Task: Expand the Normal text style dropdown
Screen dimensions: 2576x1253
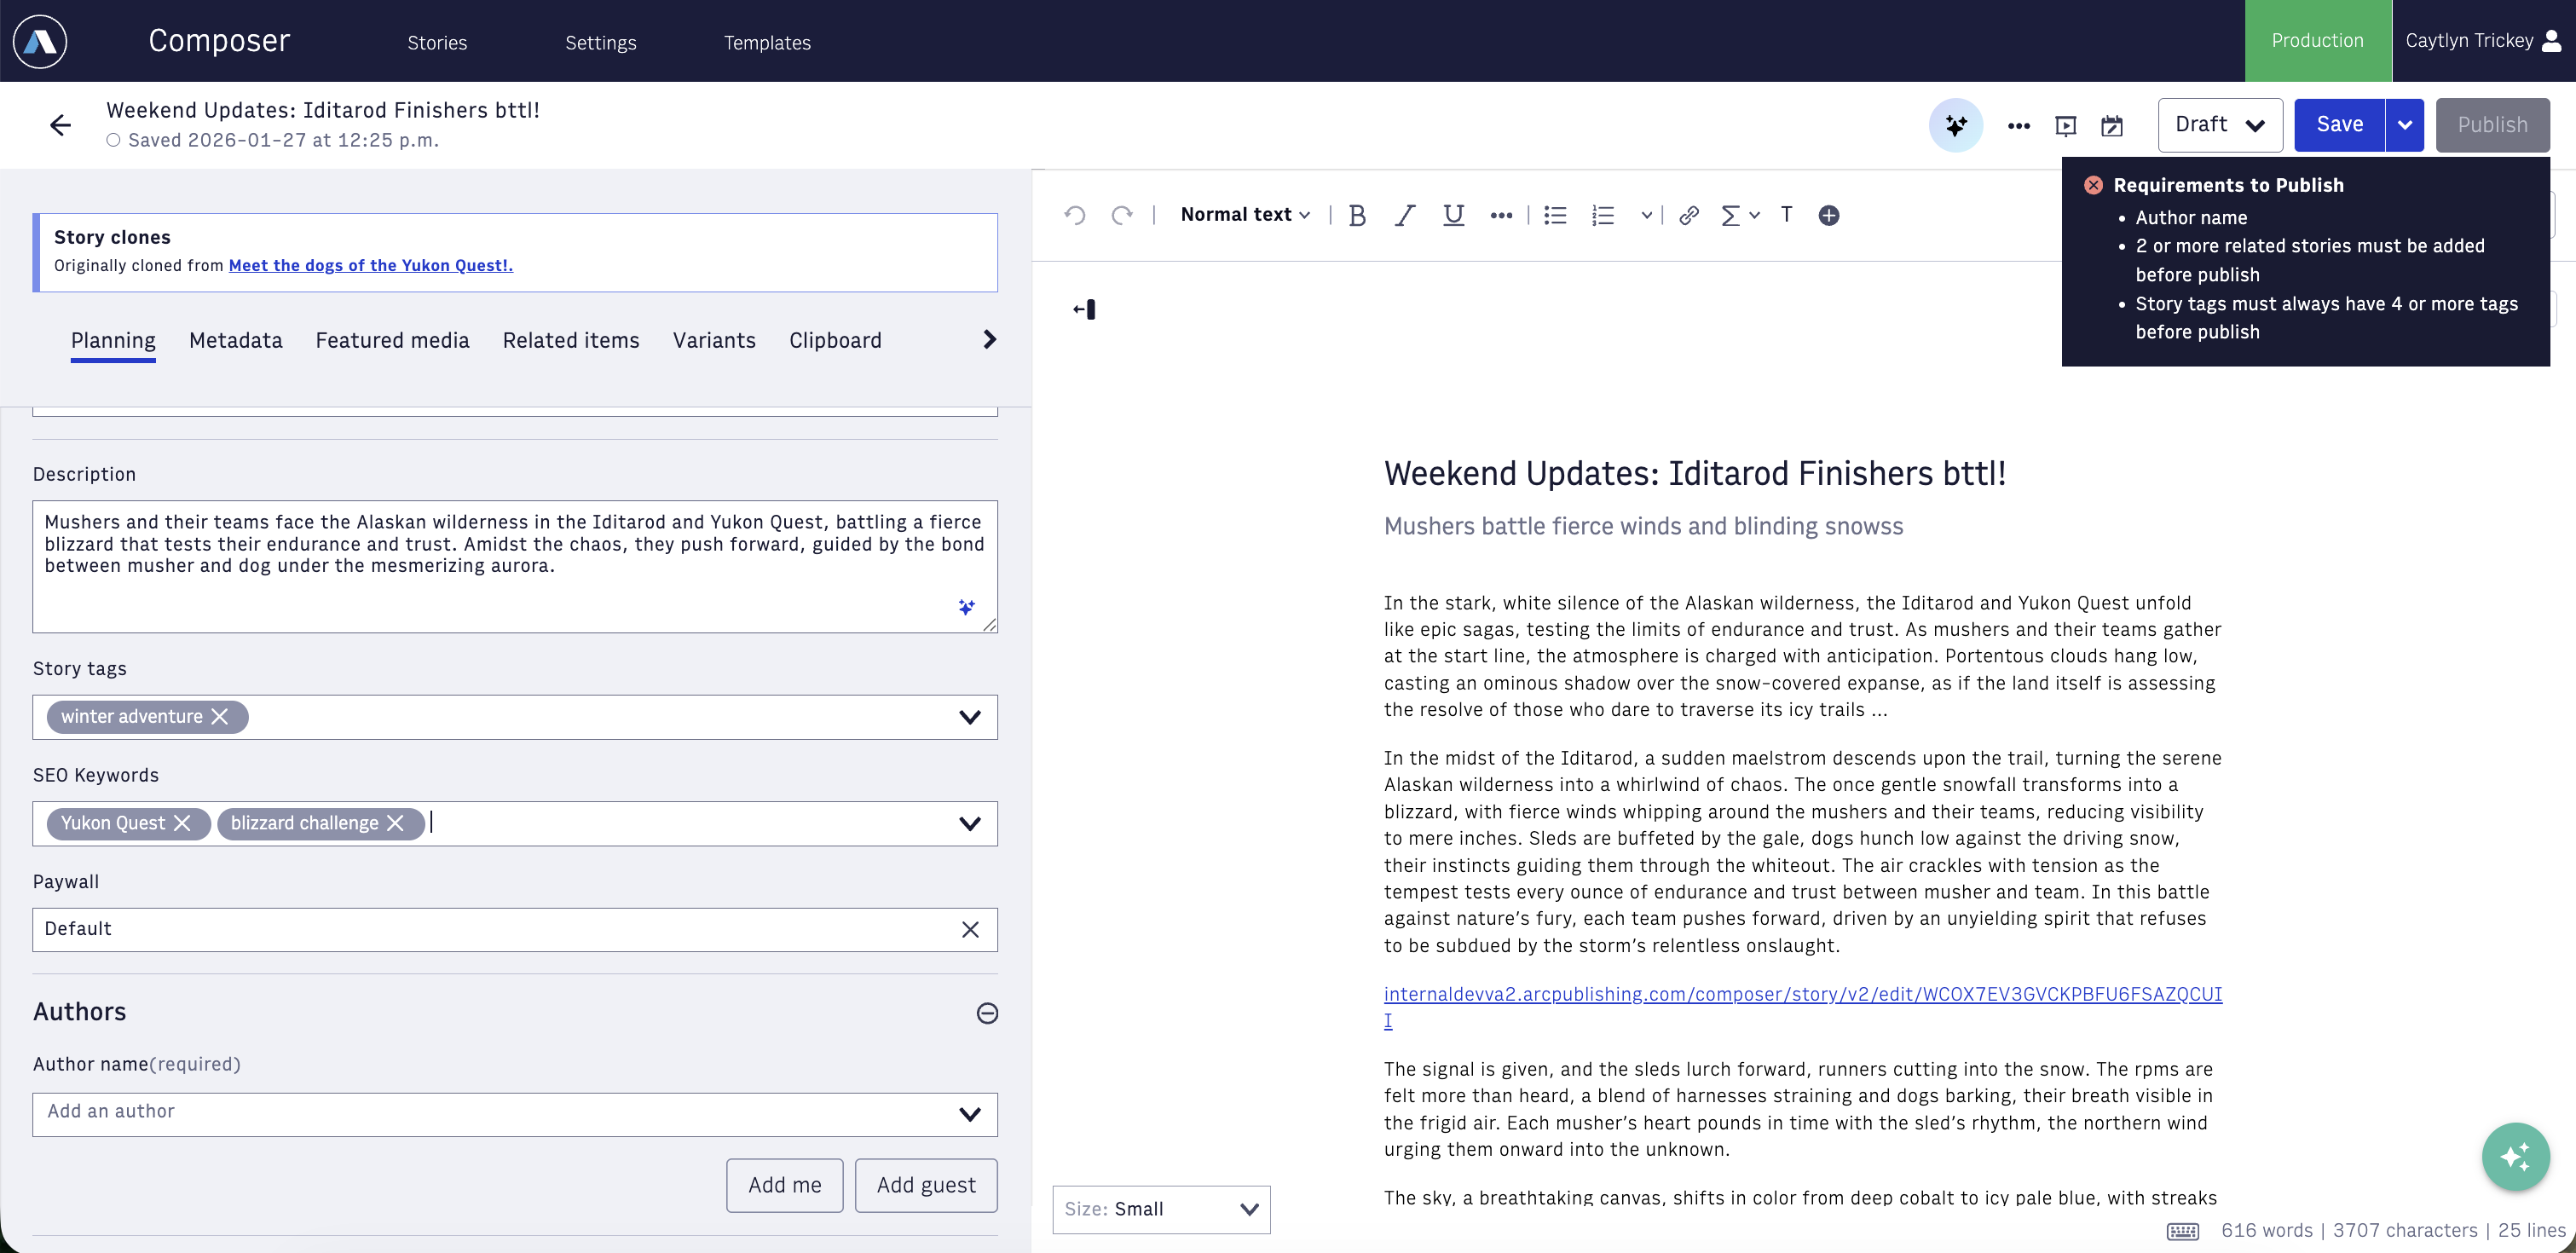Action: [x=1245, y=215]
